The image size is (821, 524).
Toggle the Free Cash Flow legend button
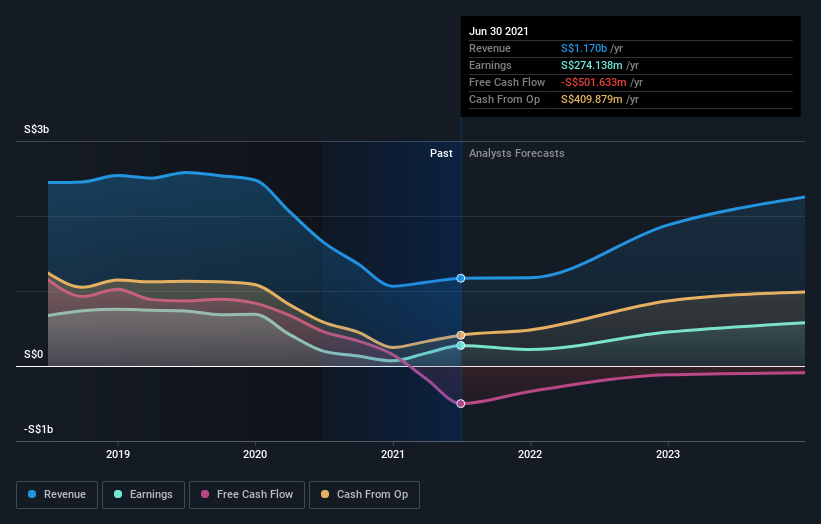247,495
